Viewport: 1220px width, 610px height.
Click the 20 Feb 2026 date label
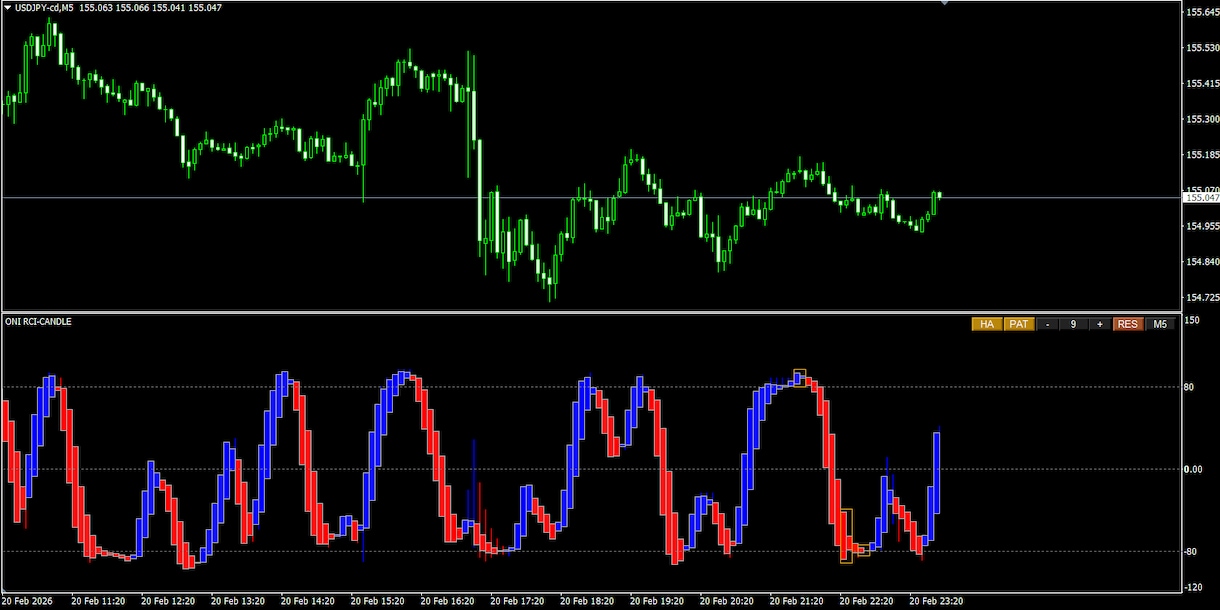29,602
